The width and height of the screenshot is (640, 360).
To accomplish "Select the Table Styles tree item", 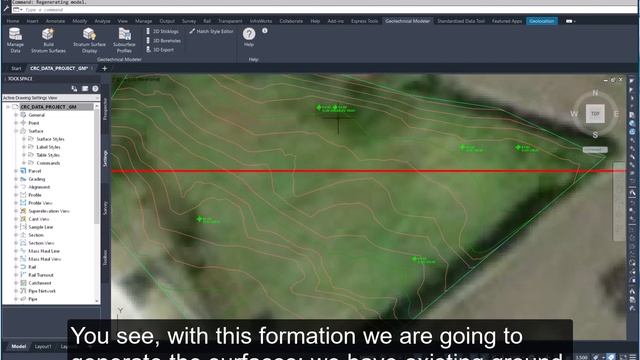I will [x=48, y=155].
